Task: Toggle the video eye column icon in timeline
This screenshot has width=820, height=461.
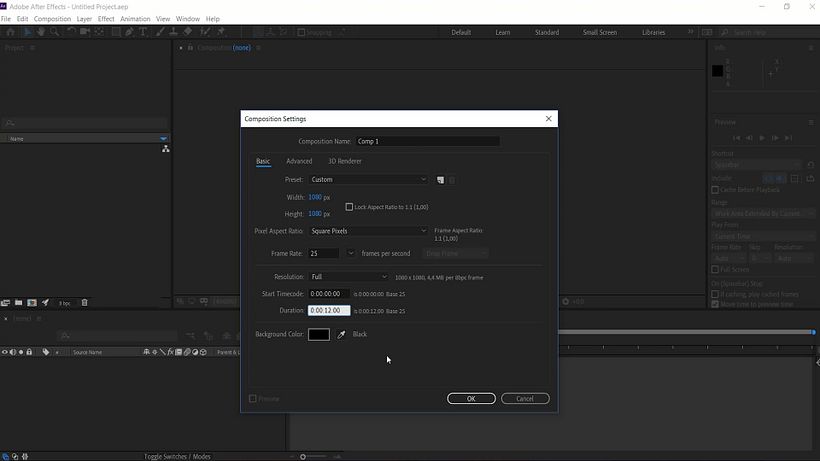Action: coord(5,352)
